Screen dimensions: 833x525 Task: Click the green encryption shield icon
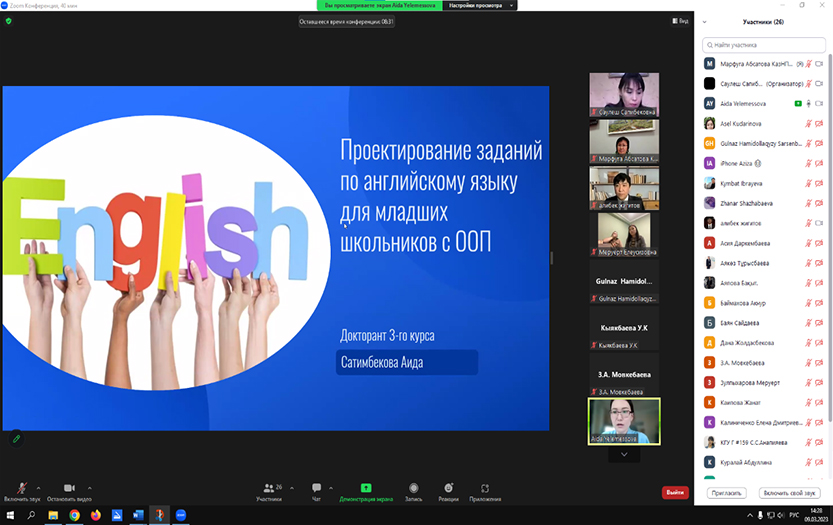(9, 20)
